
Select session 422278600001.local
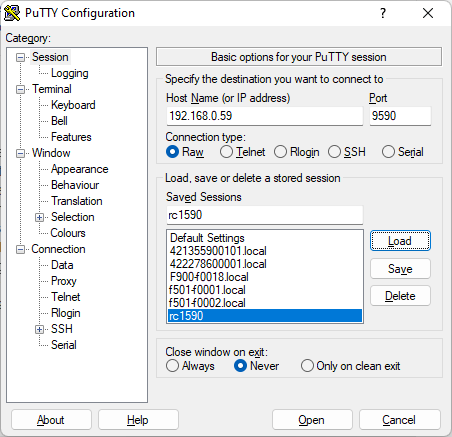tap(265, 264)
